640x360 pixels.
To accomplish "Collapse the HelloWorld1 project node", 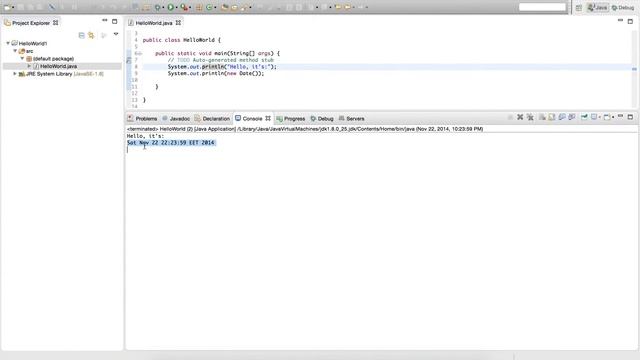I will [8, 43].
